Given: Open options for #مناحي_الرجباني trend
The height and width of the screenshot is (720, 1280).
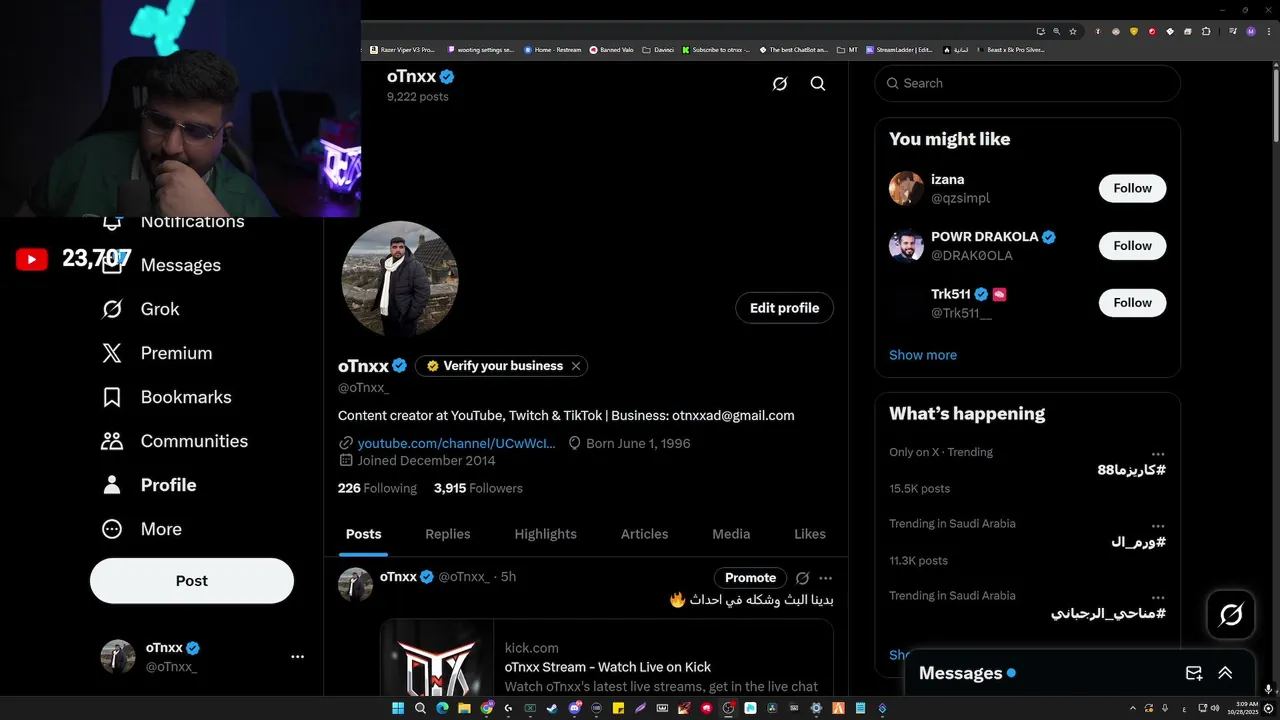Looking at the screenshot, I should click(1158, 598).
